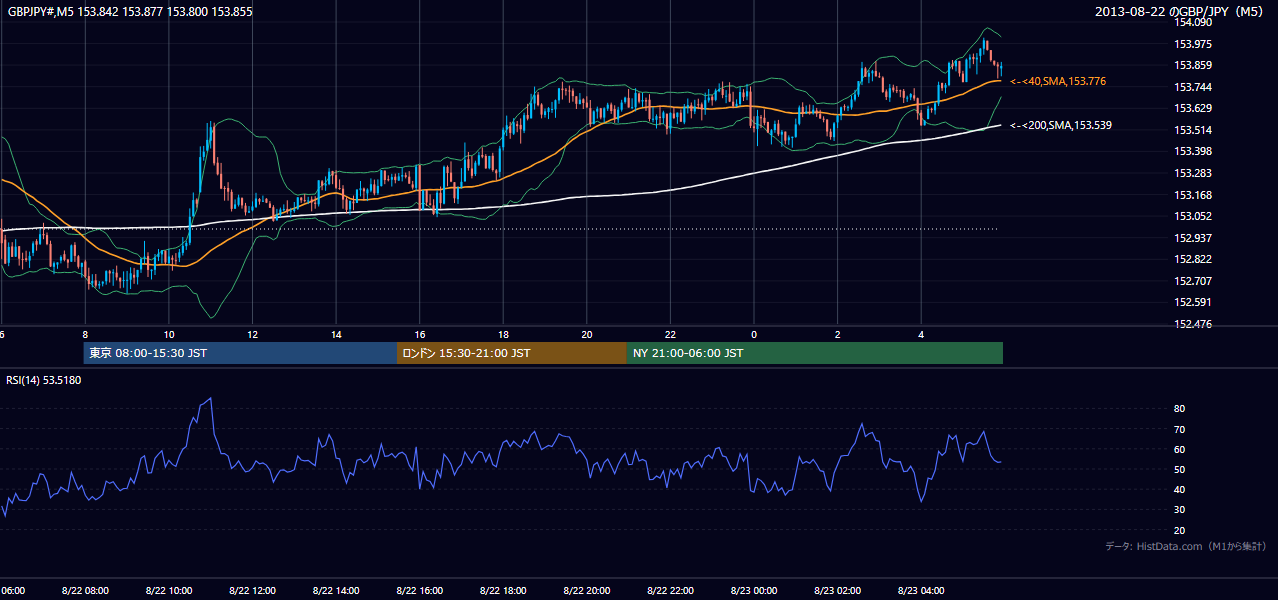Screen dimensions: 1278x600
Task: Click hour label 16 under the price chart
Action: [420, 335]
